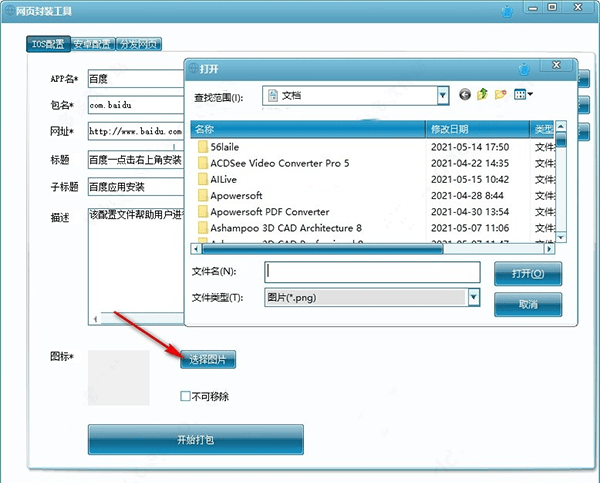Click the icon preview placeholder
Image resolution: width=600 pixels, height=483 pixels.
click(119, 378)
